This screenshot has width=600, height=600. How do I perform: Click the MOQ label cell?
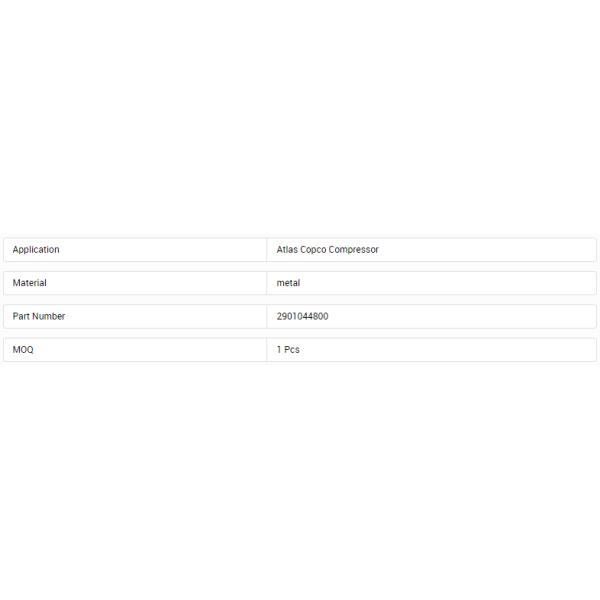click(x=23, y=350)
